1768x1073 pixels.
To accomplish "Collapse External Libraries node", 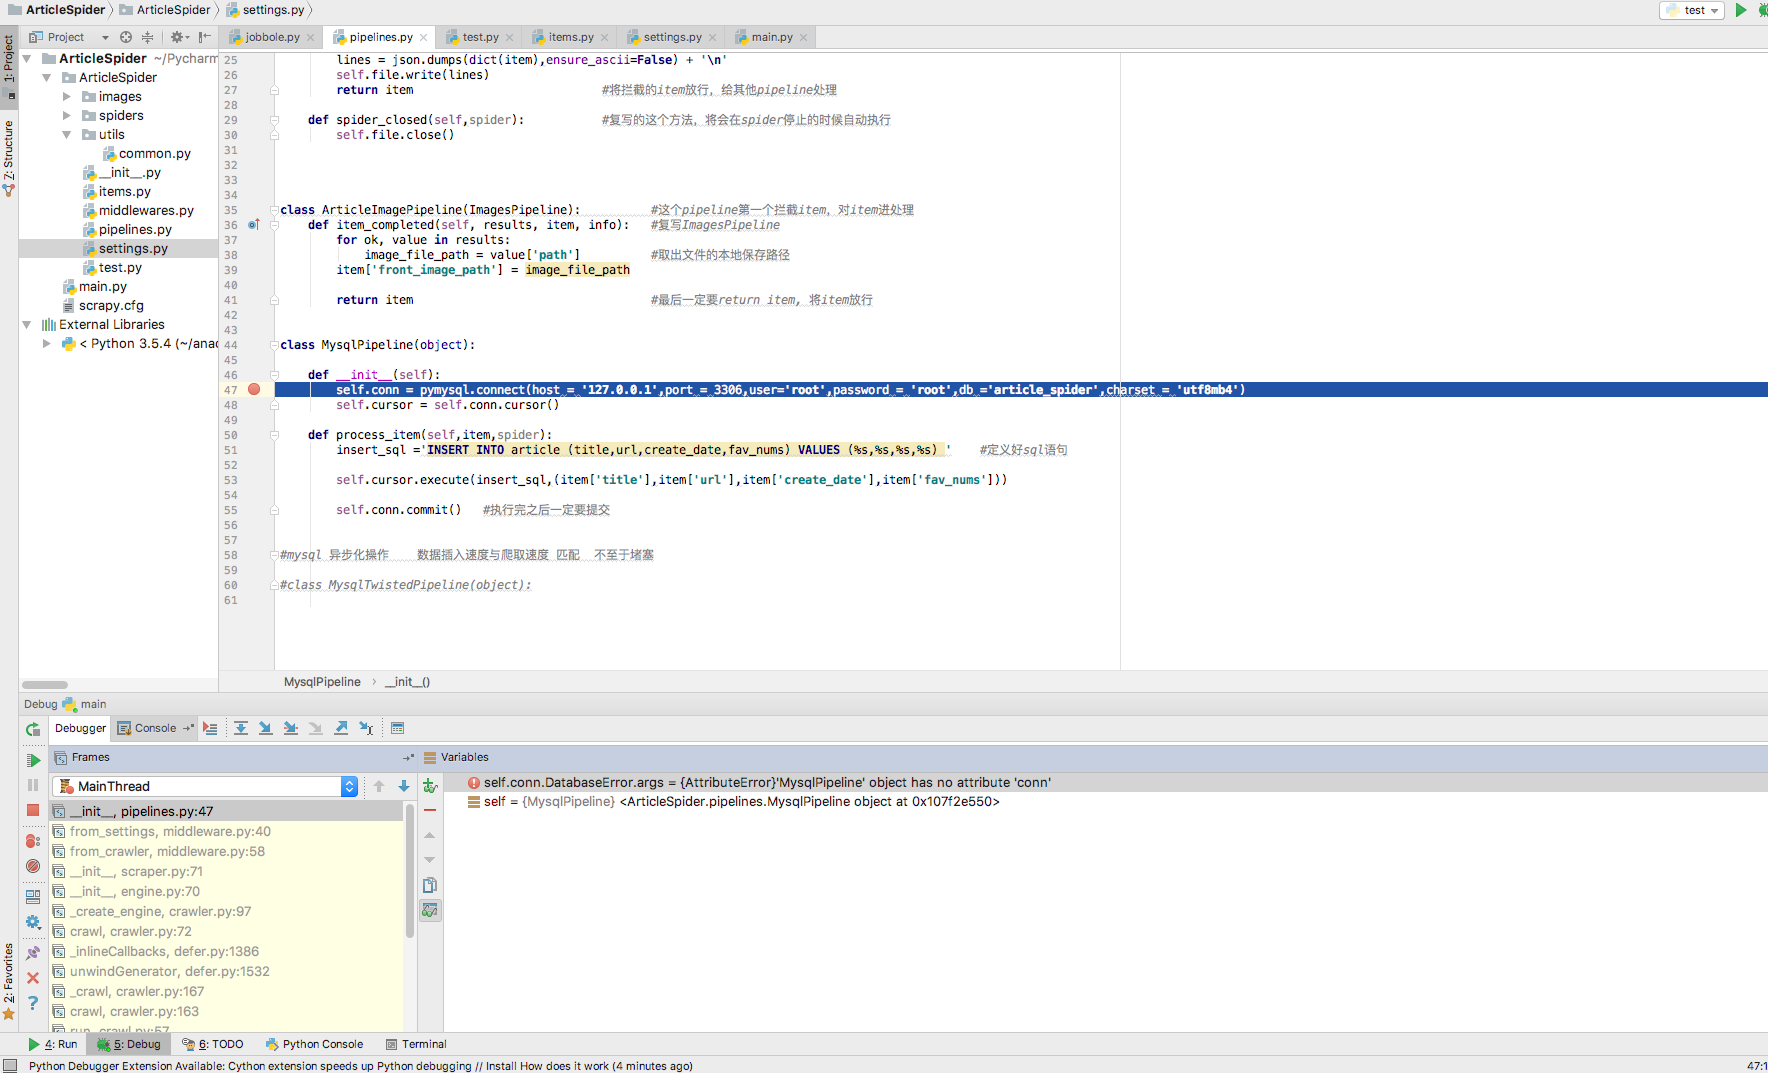I will [27, 325].
